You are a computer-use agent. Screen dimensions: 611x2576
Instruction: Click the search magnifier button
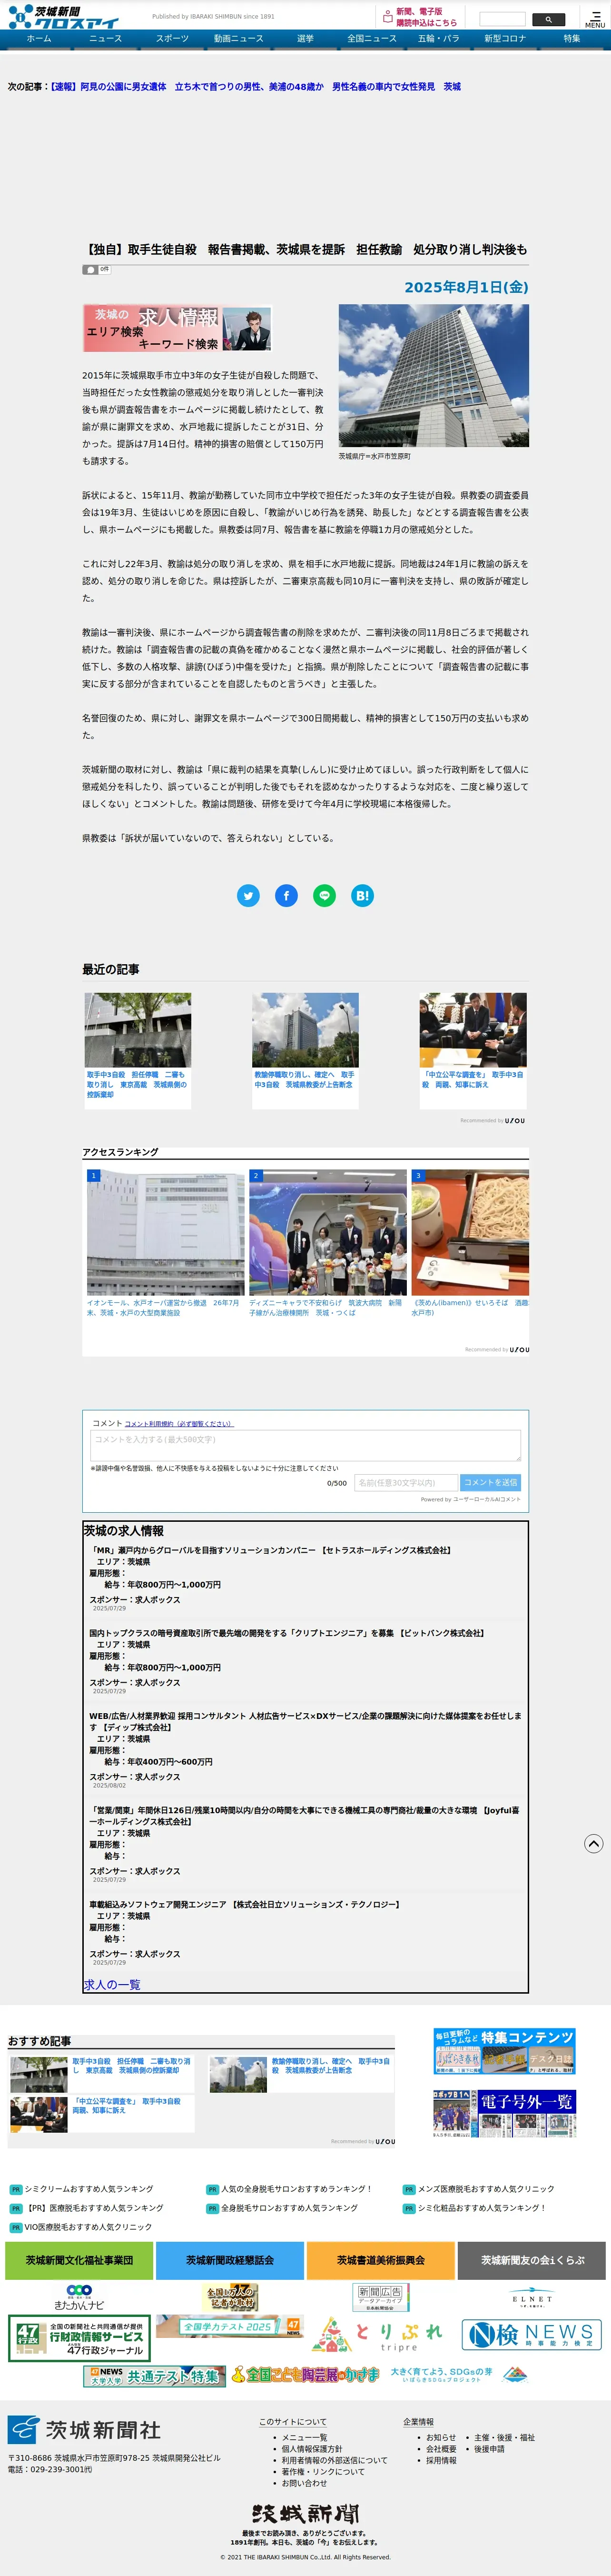(548, 19)
